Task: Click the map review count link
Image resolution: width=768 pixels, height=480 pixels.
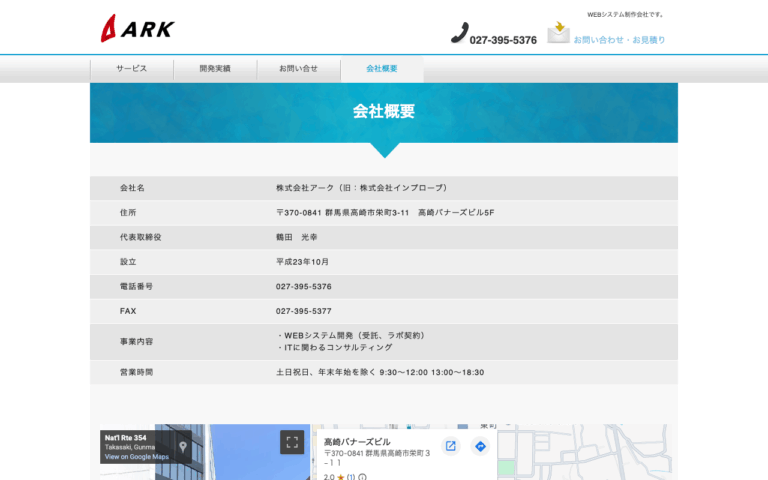Action: coord(351,477)
